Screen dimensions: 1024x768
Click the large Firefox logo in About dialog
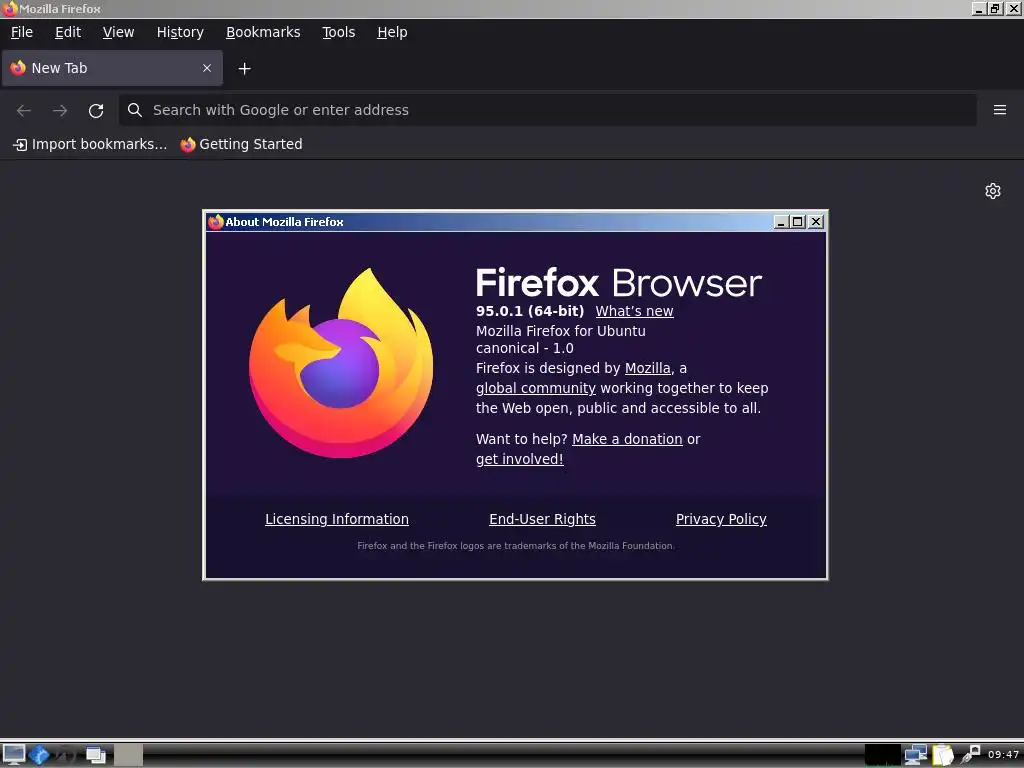point(341,363)
